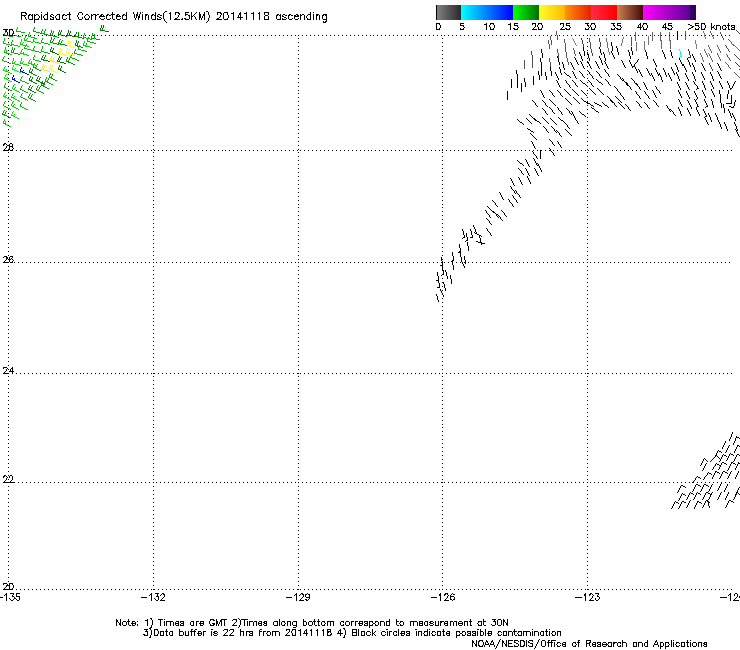Click the latitude label '26'
Image resolution: width=740 pixels, height=650 pixels.
point(8,259)
